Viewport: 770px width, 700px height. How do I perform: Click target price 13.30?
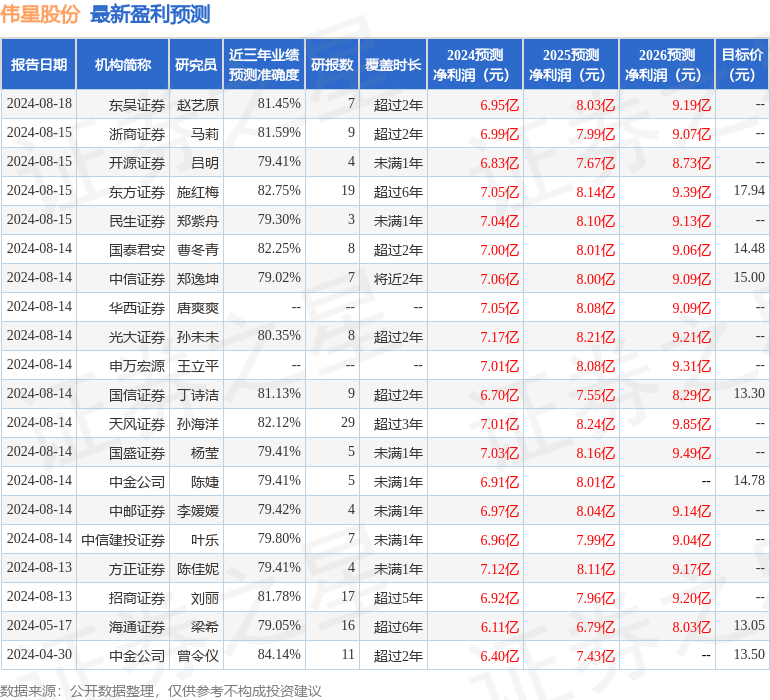[749, 393]
